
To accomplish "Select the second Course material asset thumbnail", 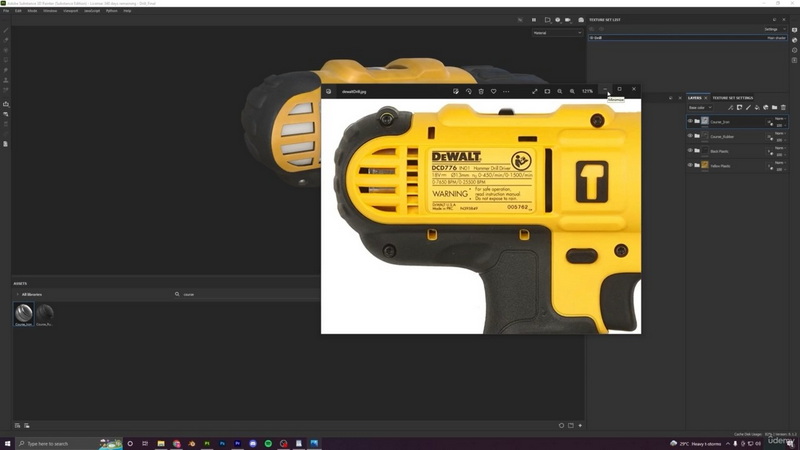I will pos(44,314).
